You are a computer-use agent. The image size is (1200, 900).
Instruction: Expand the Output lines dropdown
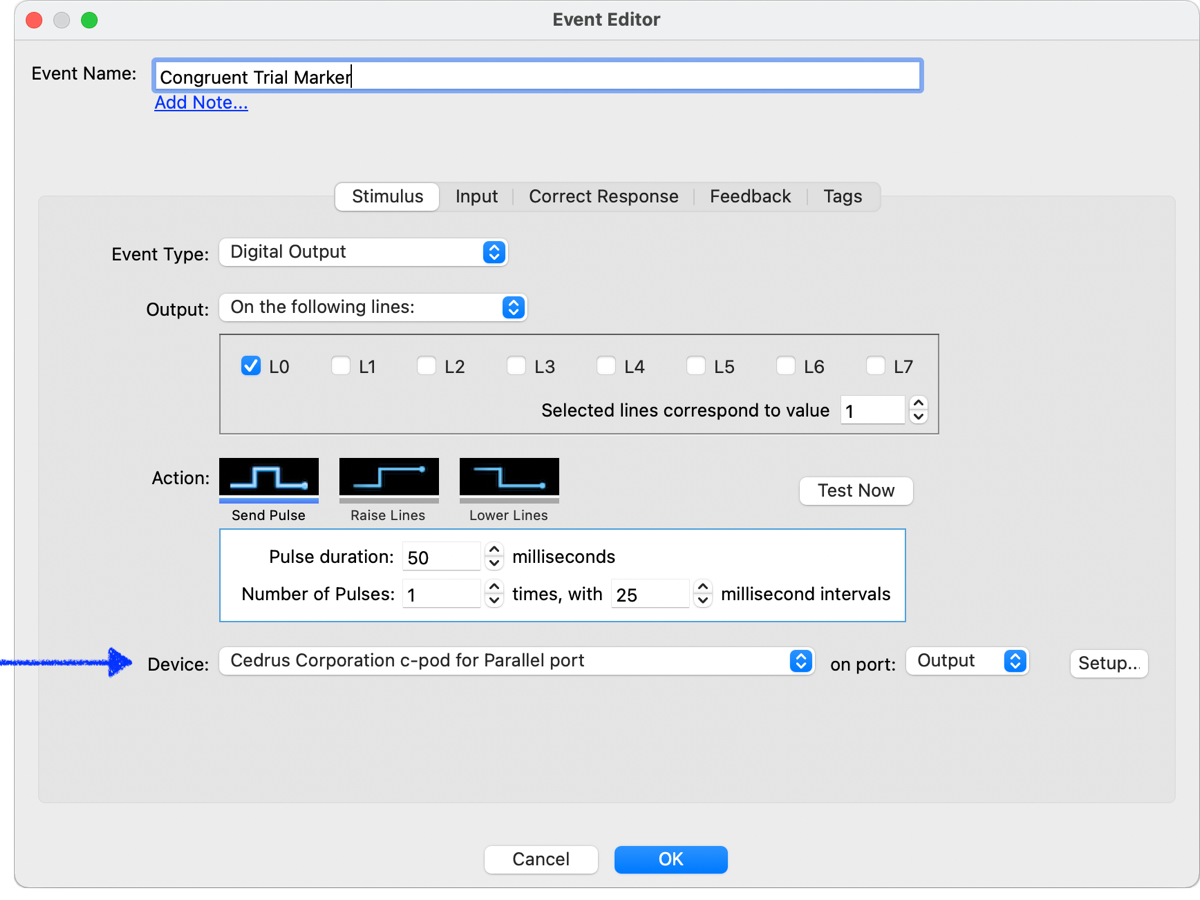[x=372, y=308]
